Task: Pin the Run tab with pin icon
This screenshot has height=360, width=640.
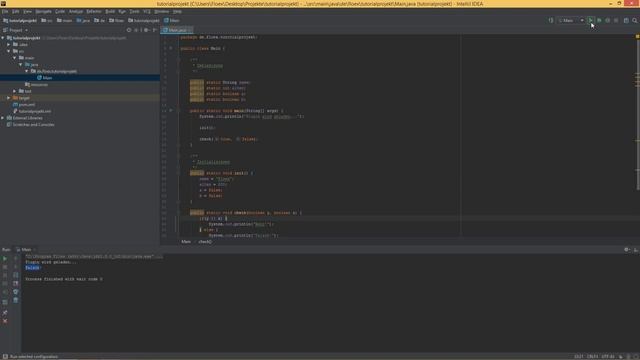Action: pos(5,313)
